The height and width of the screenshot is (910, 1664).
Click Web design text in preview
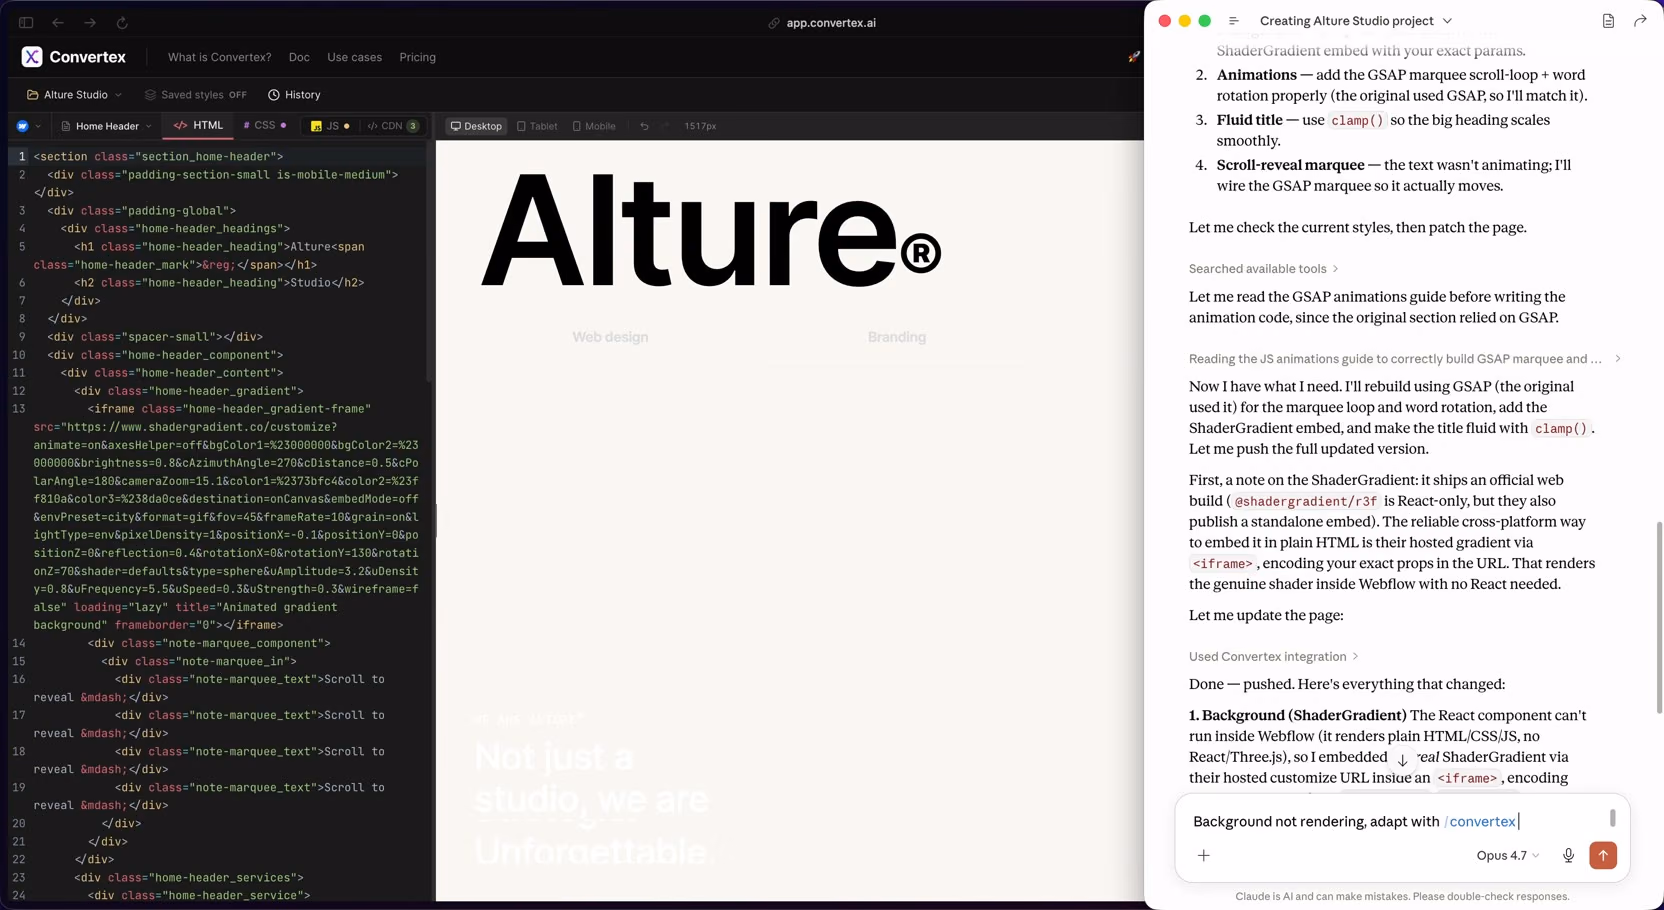pos(610,337)
